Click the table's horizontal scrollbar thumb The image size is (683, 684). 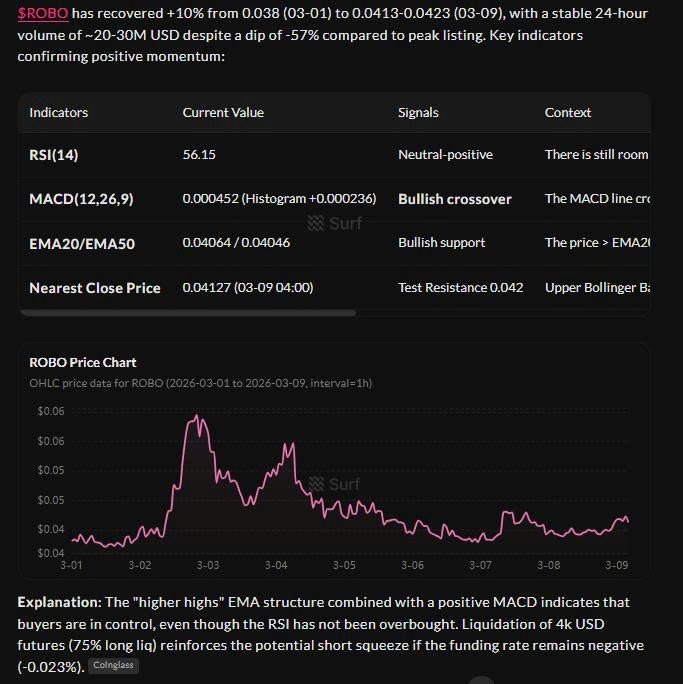pos(188,313)
